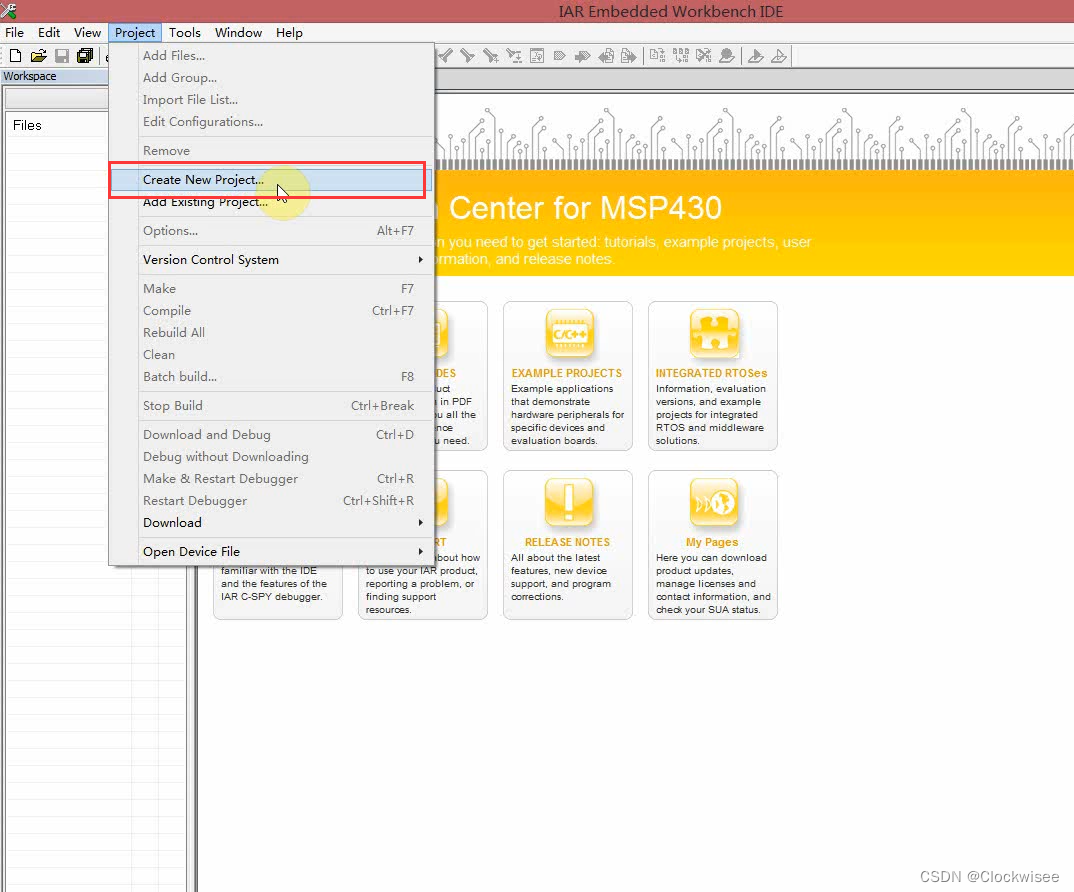Click Compile in the Project menu

tap(272, 310)
